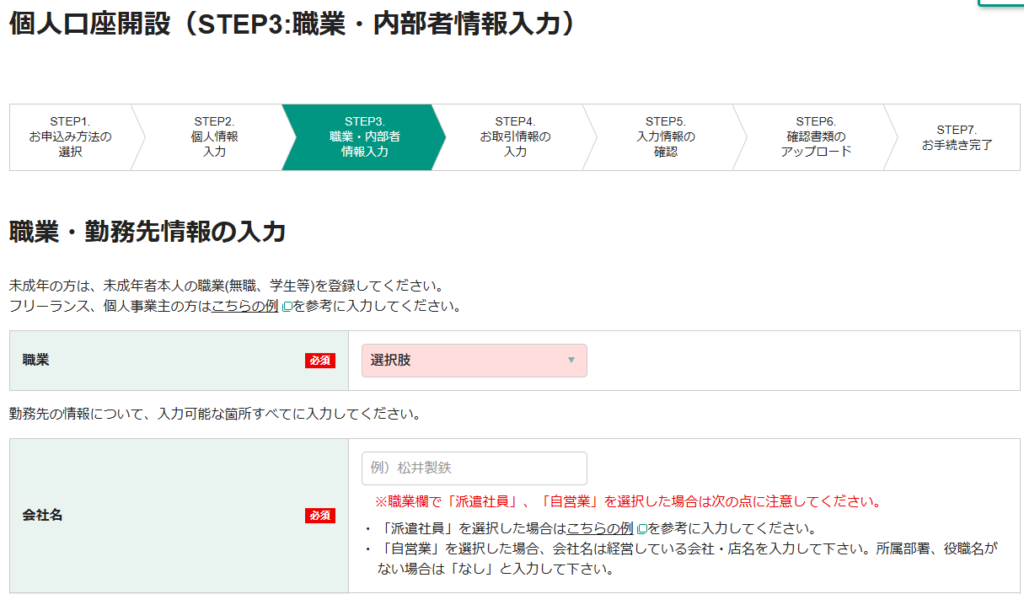Open the こちらの例 link for 派遣社員
The image size is (1024, 594).
599,529
